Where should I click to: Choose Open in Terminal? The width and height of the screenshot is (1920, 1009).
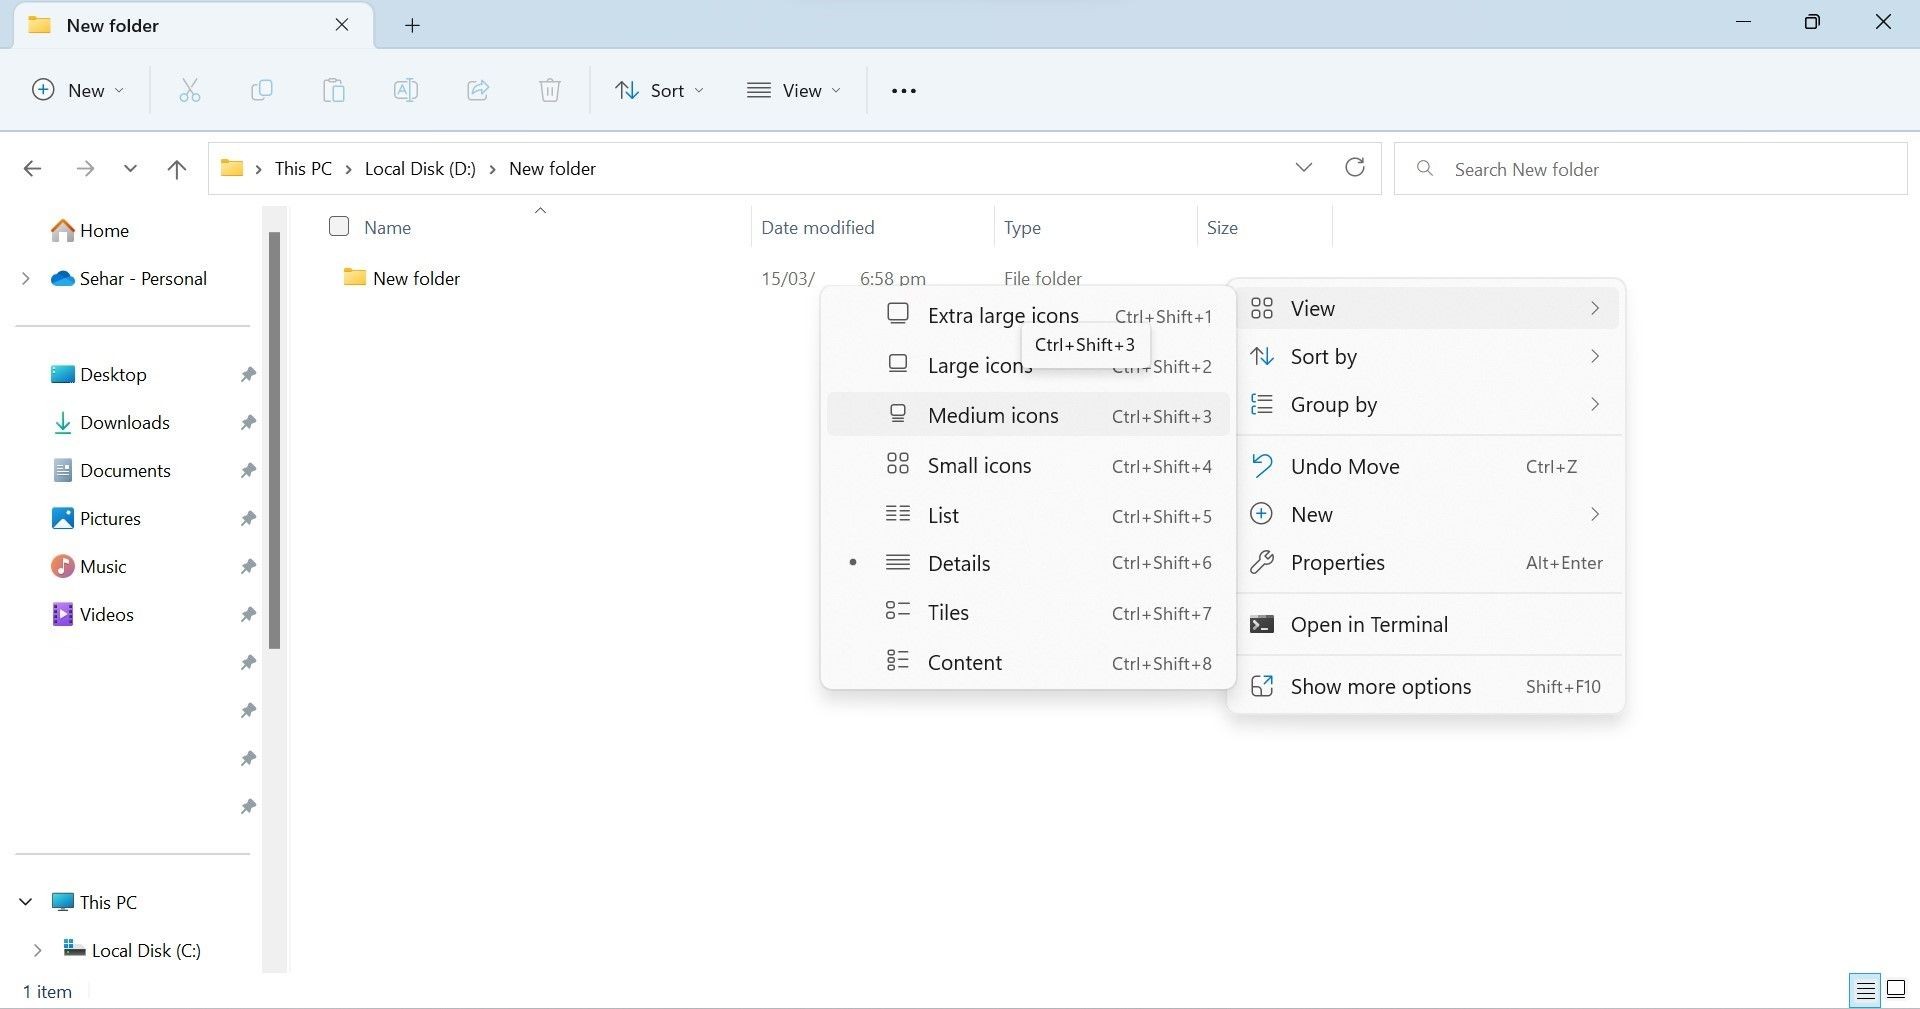(x=1427, y=624)
